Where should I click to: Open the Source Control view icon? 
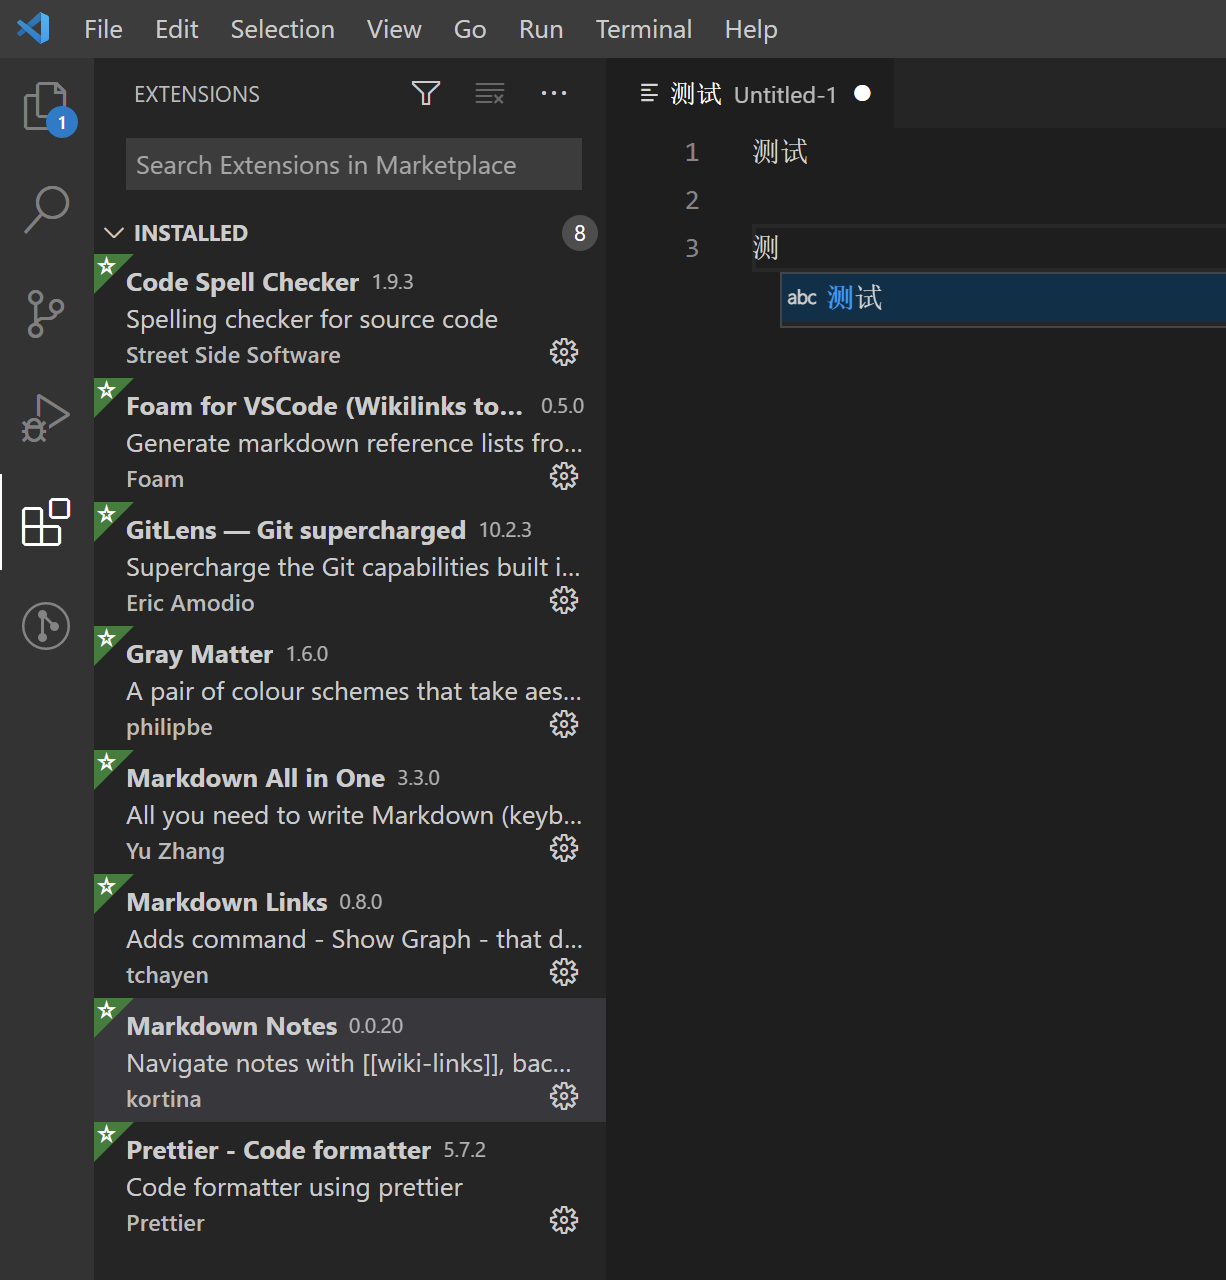point(46,314)
